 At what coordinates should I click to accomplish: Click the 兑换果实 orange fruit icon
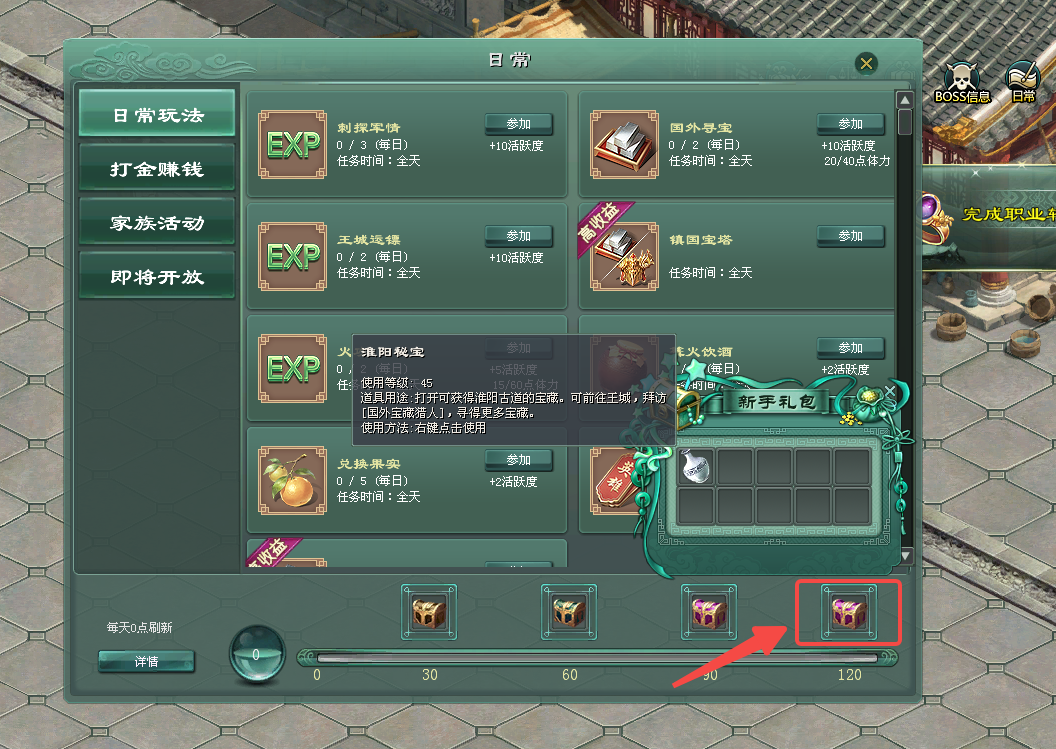[293, 480]
